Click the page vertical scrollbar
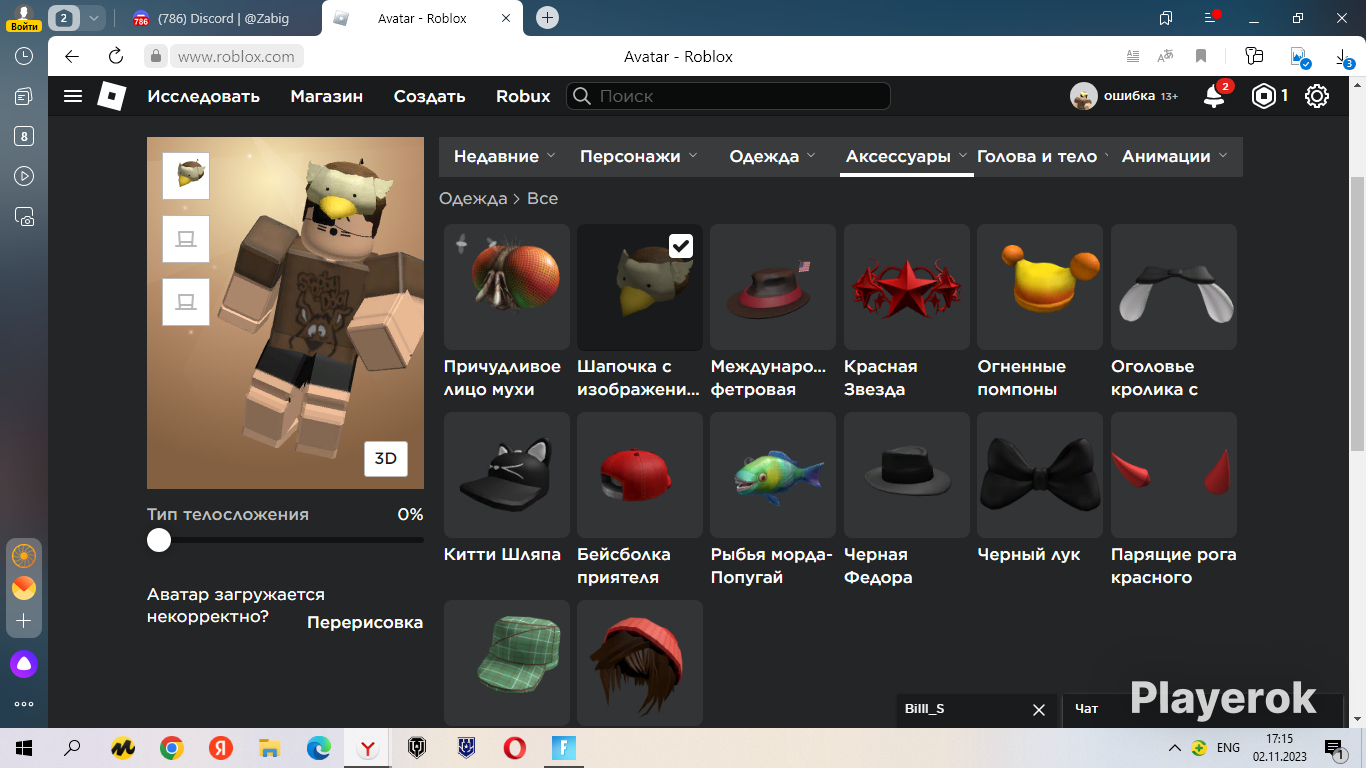1366x768 pixels. coord(1357,312)
